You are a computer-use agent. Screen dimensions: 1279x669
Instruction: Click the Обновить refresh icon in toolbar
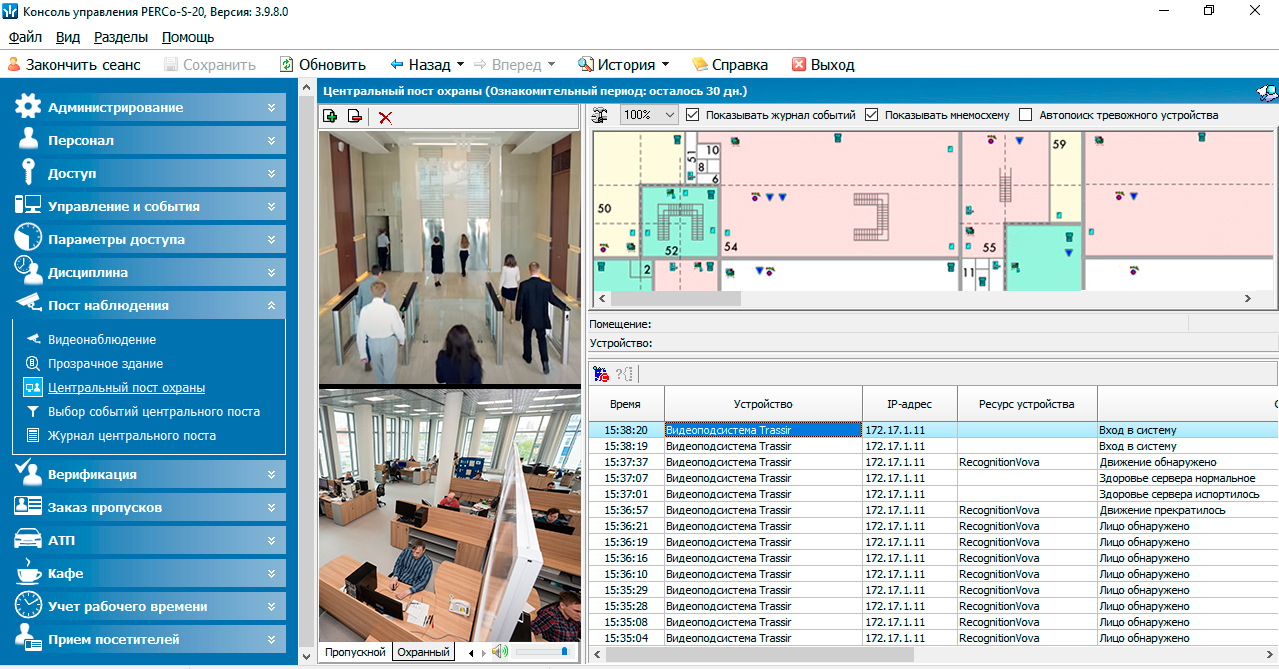[x=287, y=64]
